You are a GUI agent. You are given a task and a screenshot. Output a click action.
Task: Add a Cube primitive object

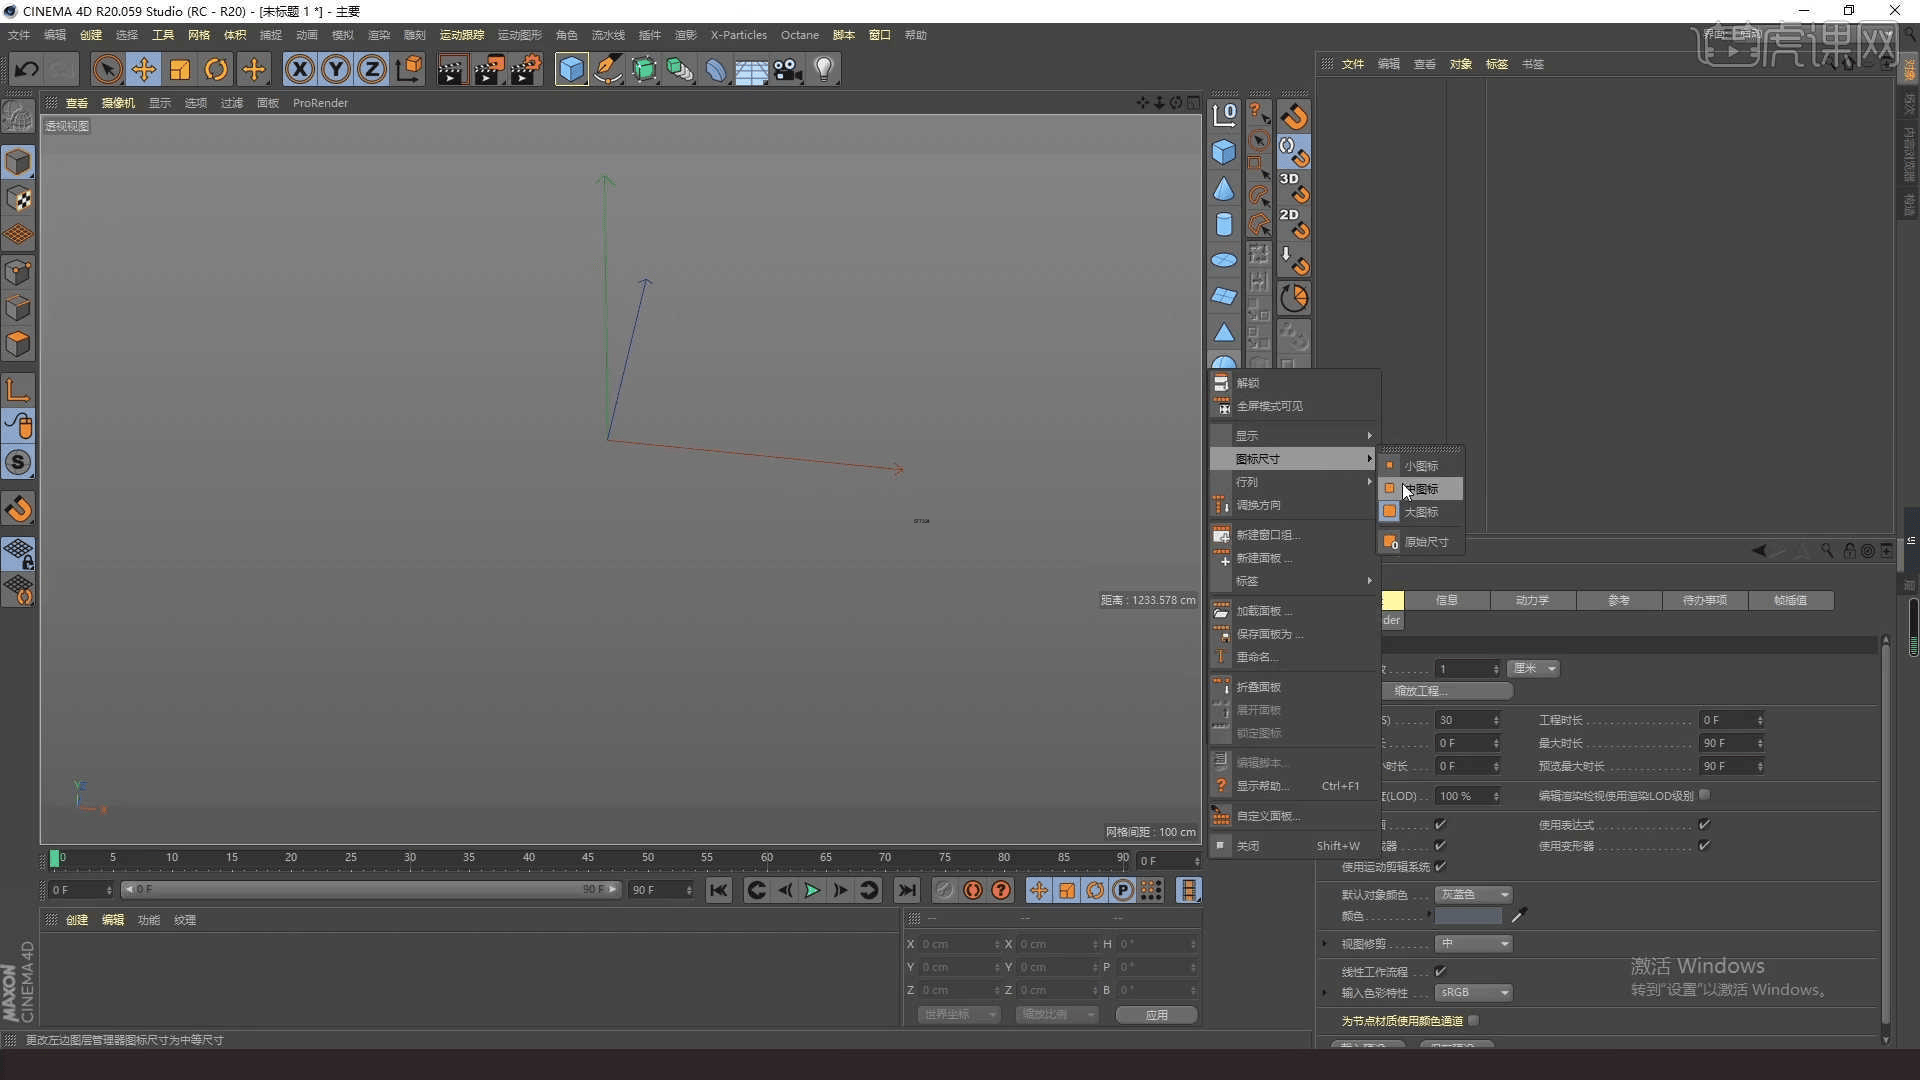coord(571,69)
